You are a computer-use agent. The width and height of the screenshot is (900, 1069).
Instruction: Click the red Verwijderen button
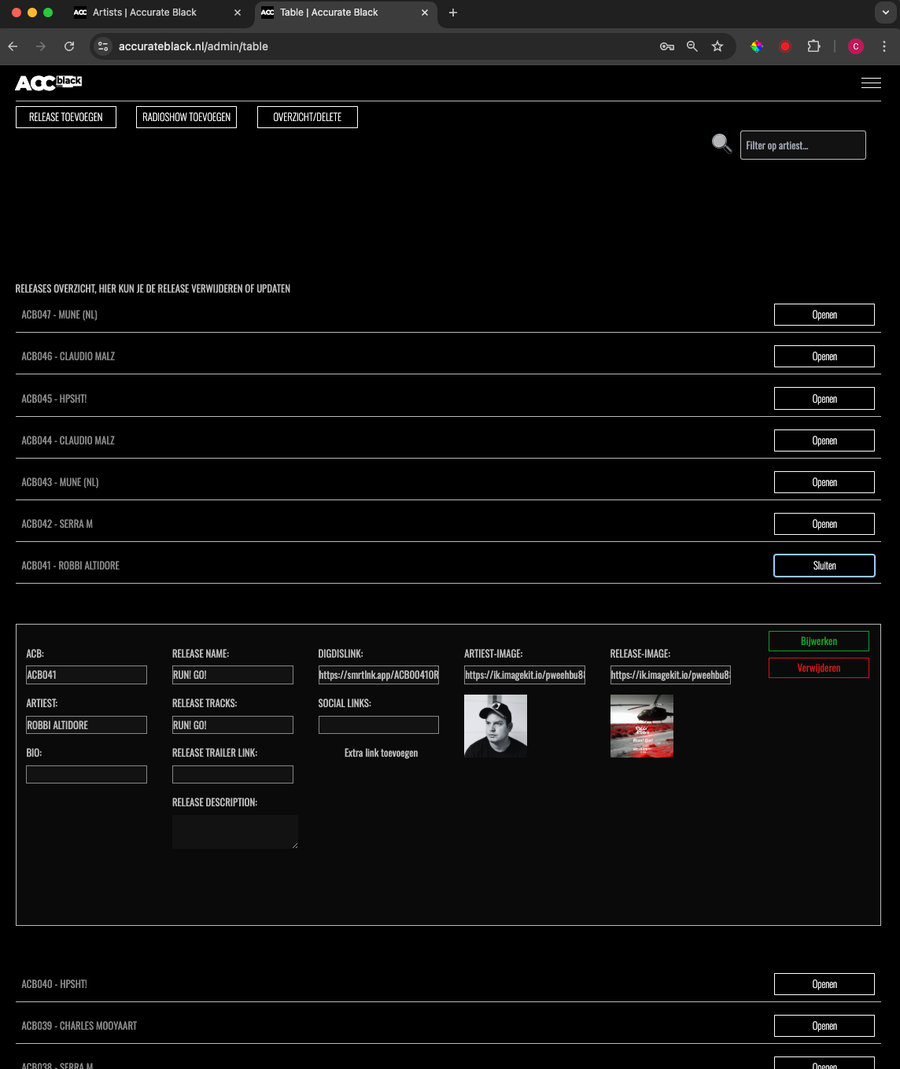(x=819, y=667)
